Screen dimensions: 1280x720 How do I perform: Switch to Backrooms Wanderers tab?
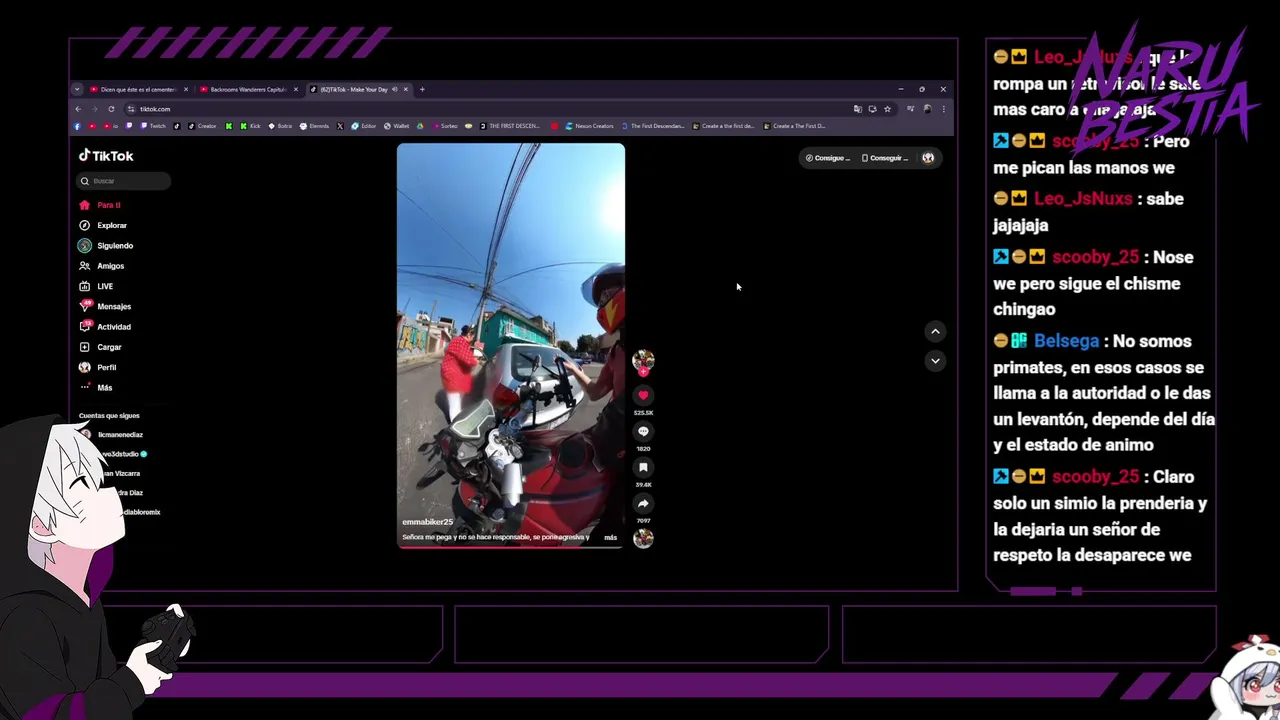(x=247, y=90)
